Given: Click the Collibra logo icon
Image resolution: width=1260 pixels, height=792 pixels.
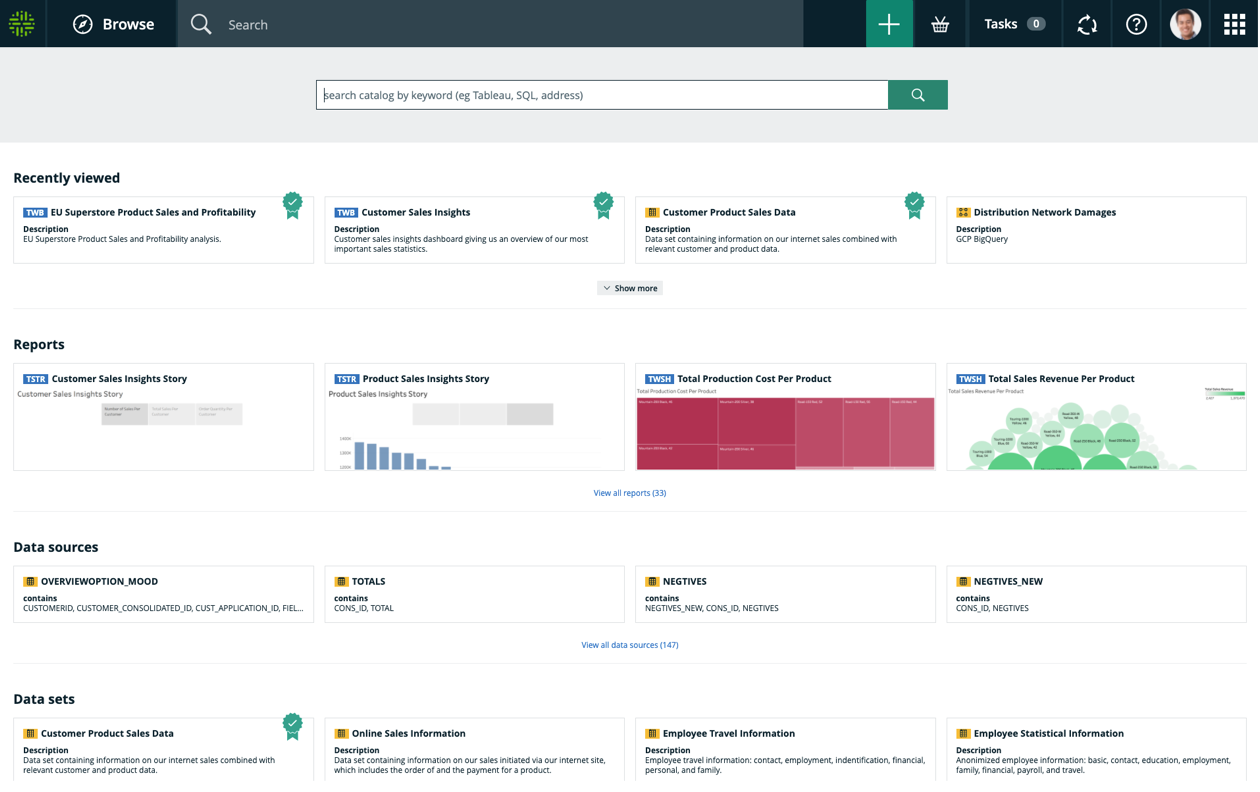Looking at the screenshot, I should 22,23.
